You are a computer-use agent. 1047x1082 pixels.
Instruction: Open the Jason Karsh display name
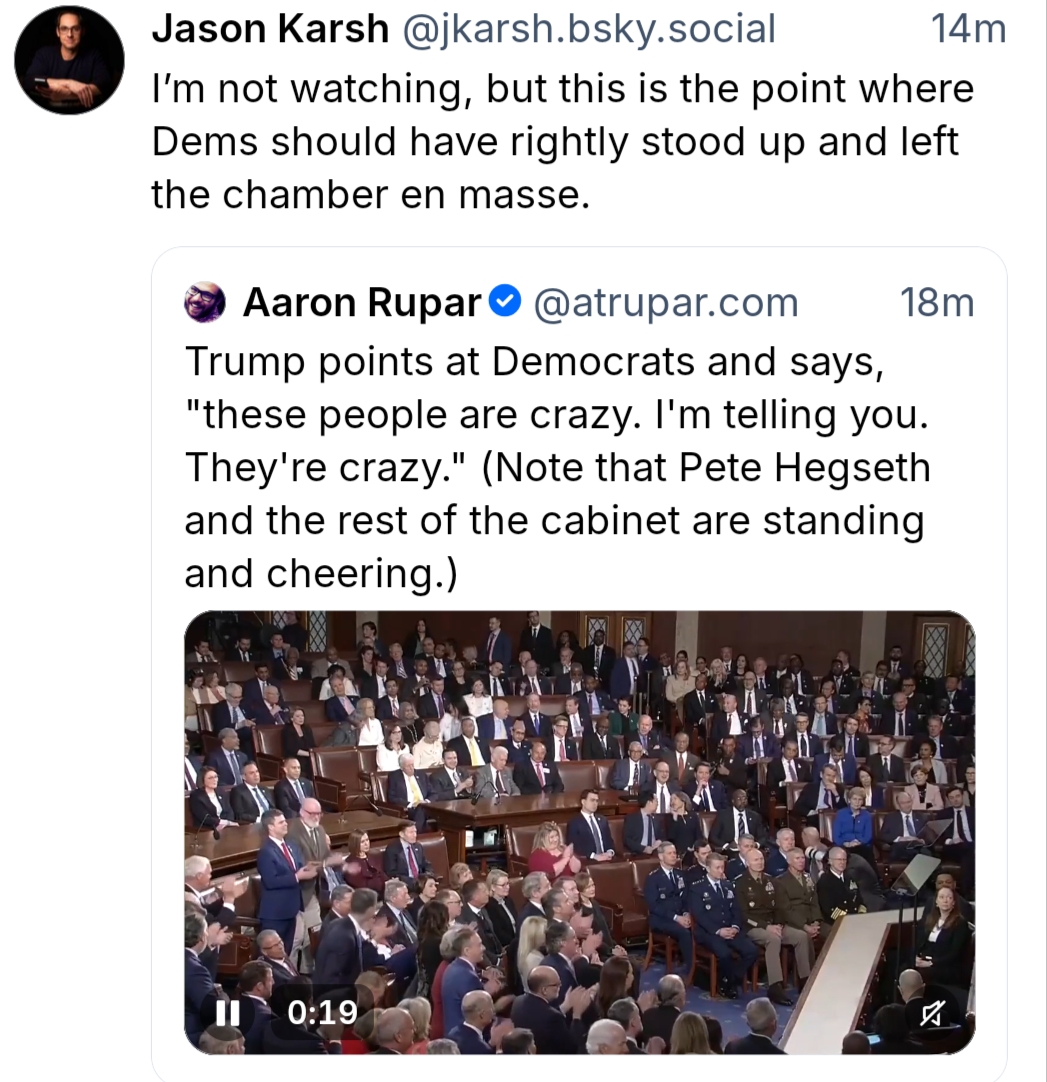tap(270, 30)
